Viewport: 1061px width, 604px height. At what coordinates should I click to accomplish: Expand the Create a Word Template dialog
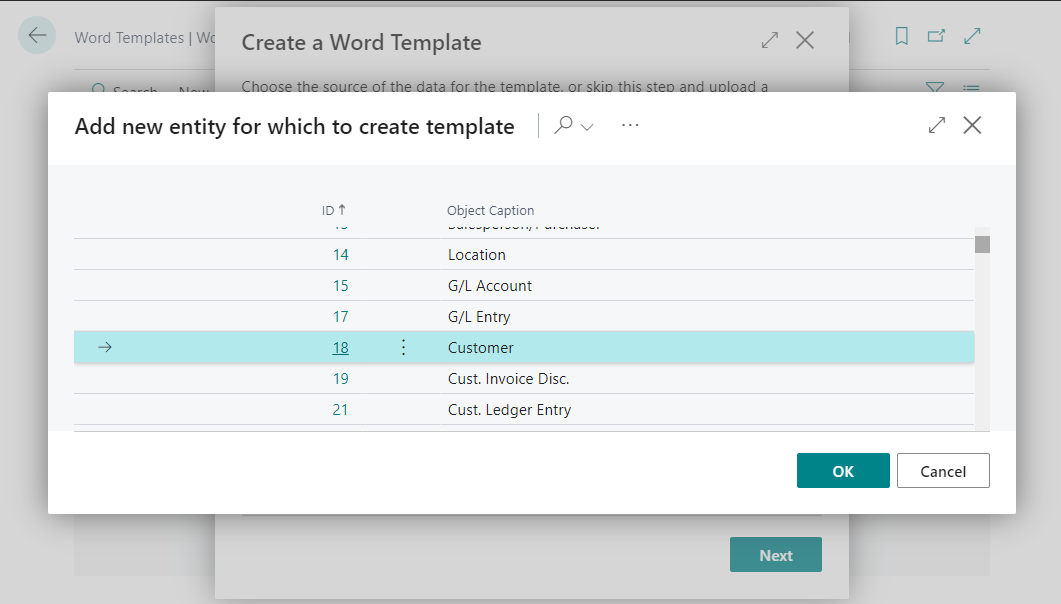pos(769,40)
